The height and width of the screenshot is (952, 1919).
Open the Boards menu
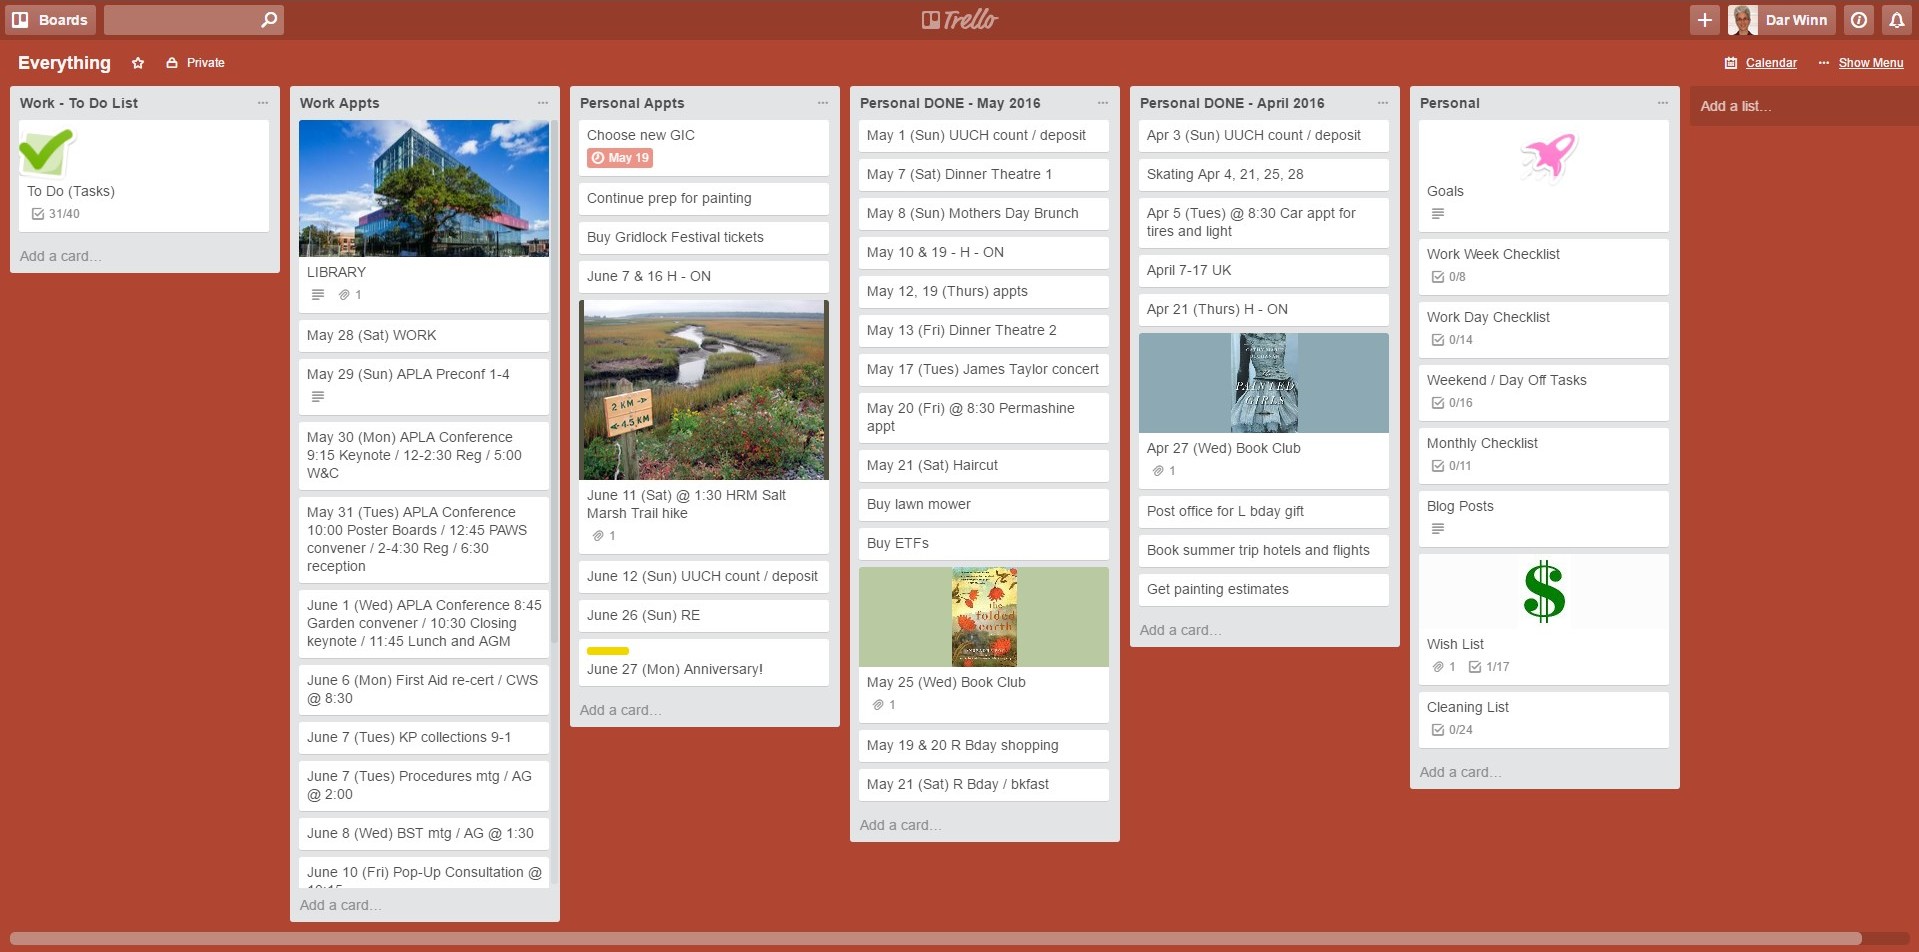[x=50, y=20]
